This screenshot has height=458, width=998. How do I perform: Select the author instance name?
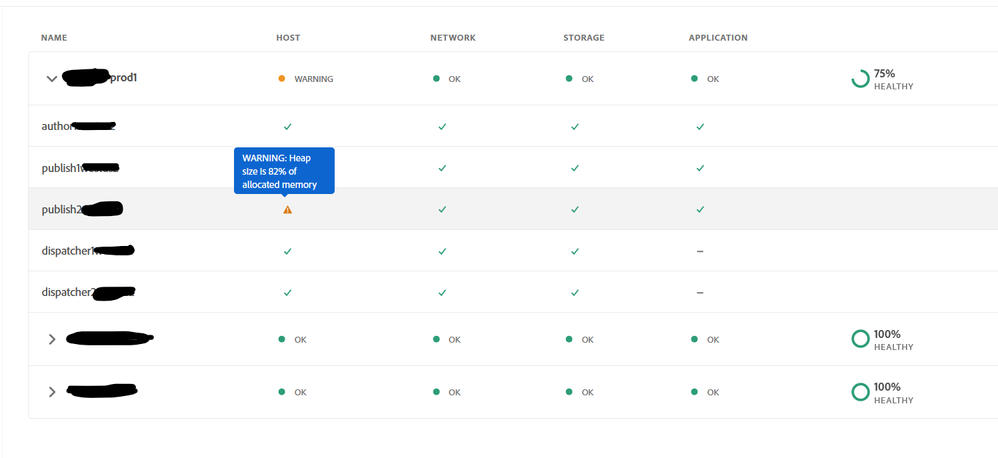57,127
